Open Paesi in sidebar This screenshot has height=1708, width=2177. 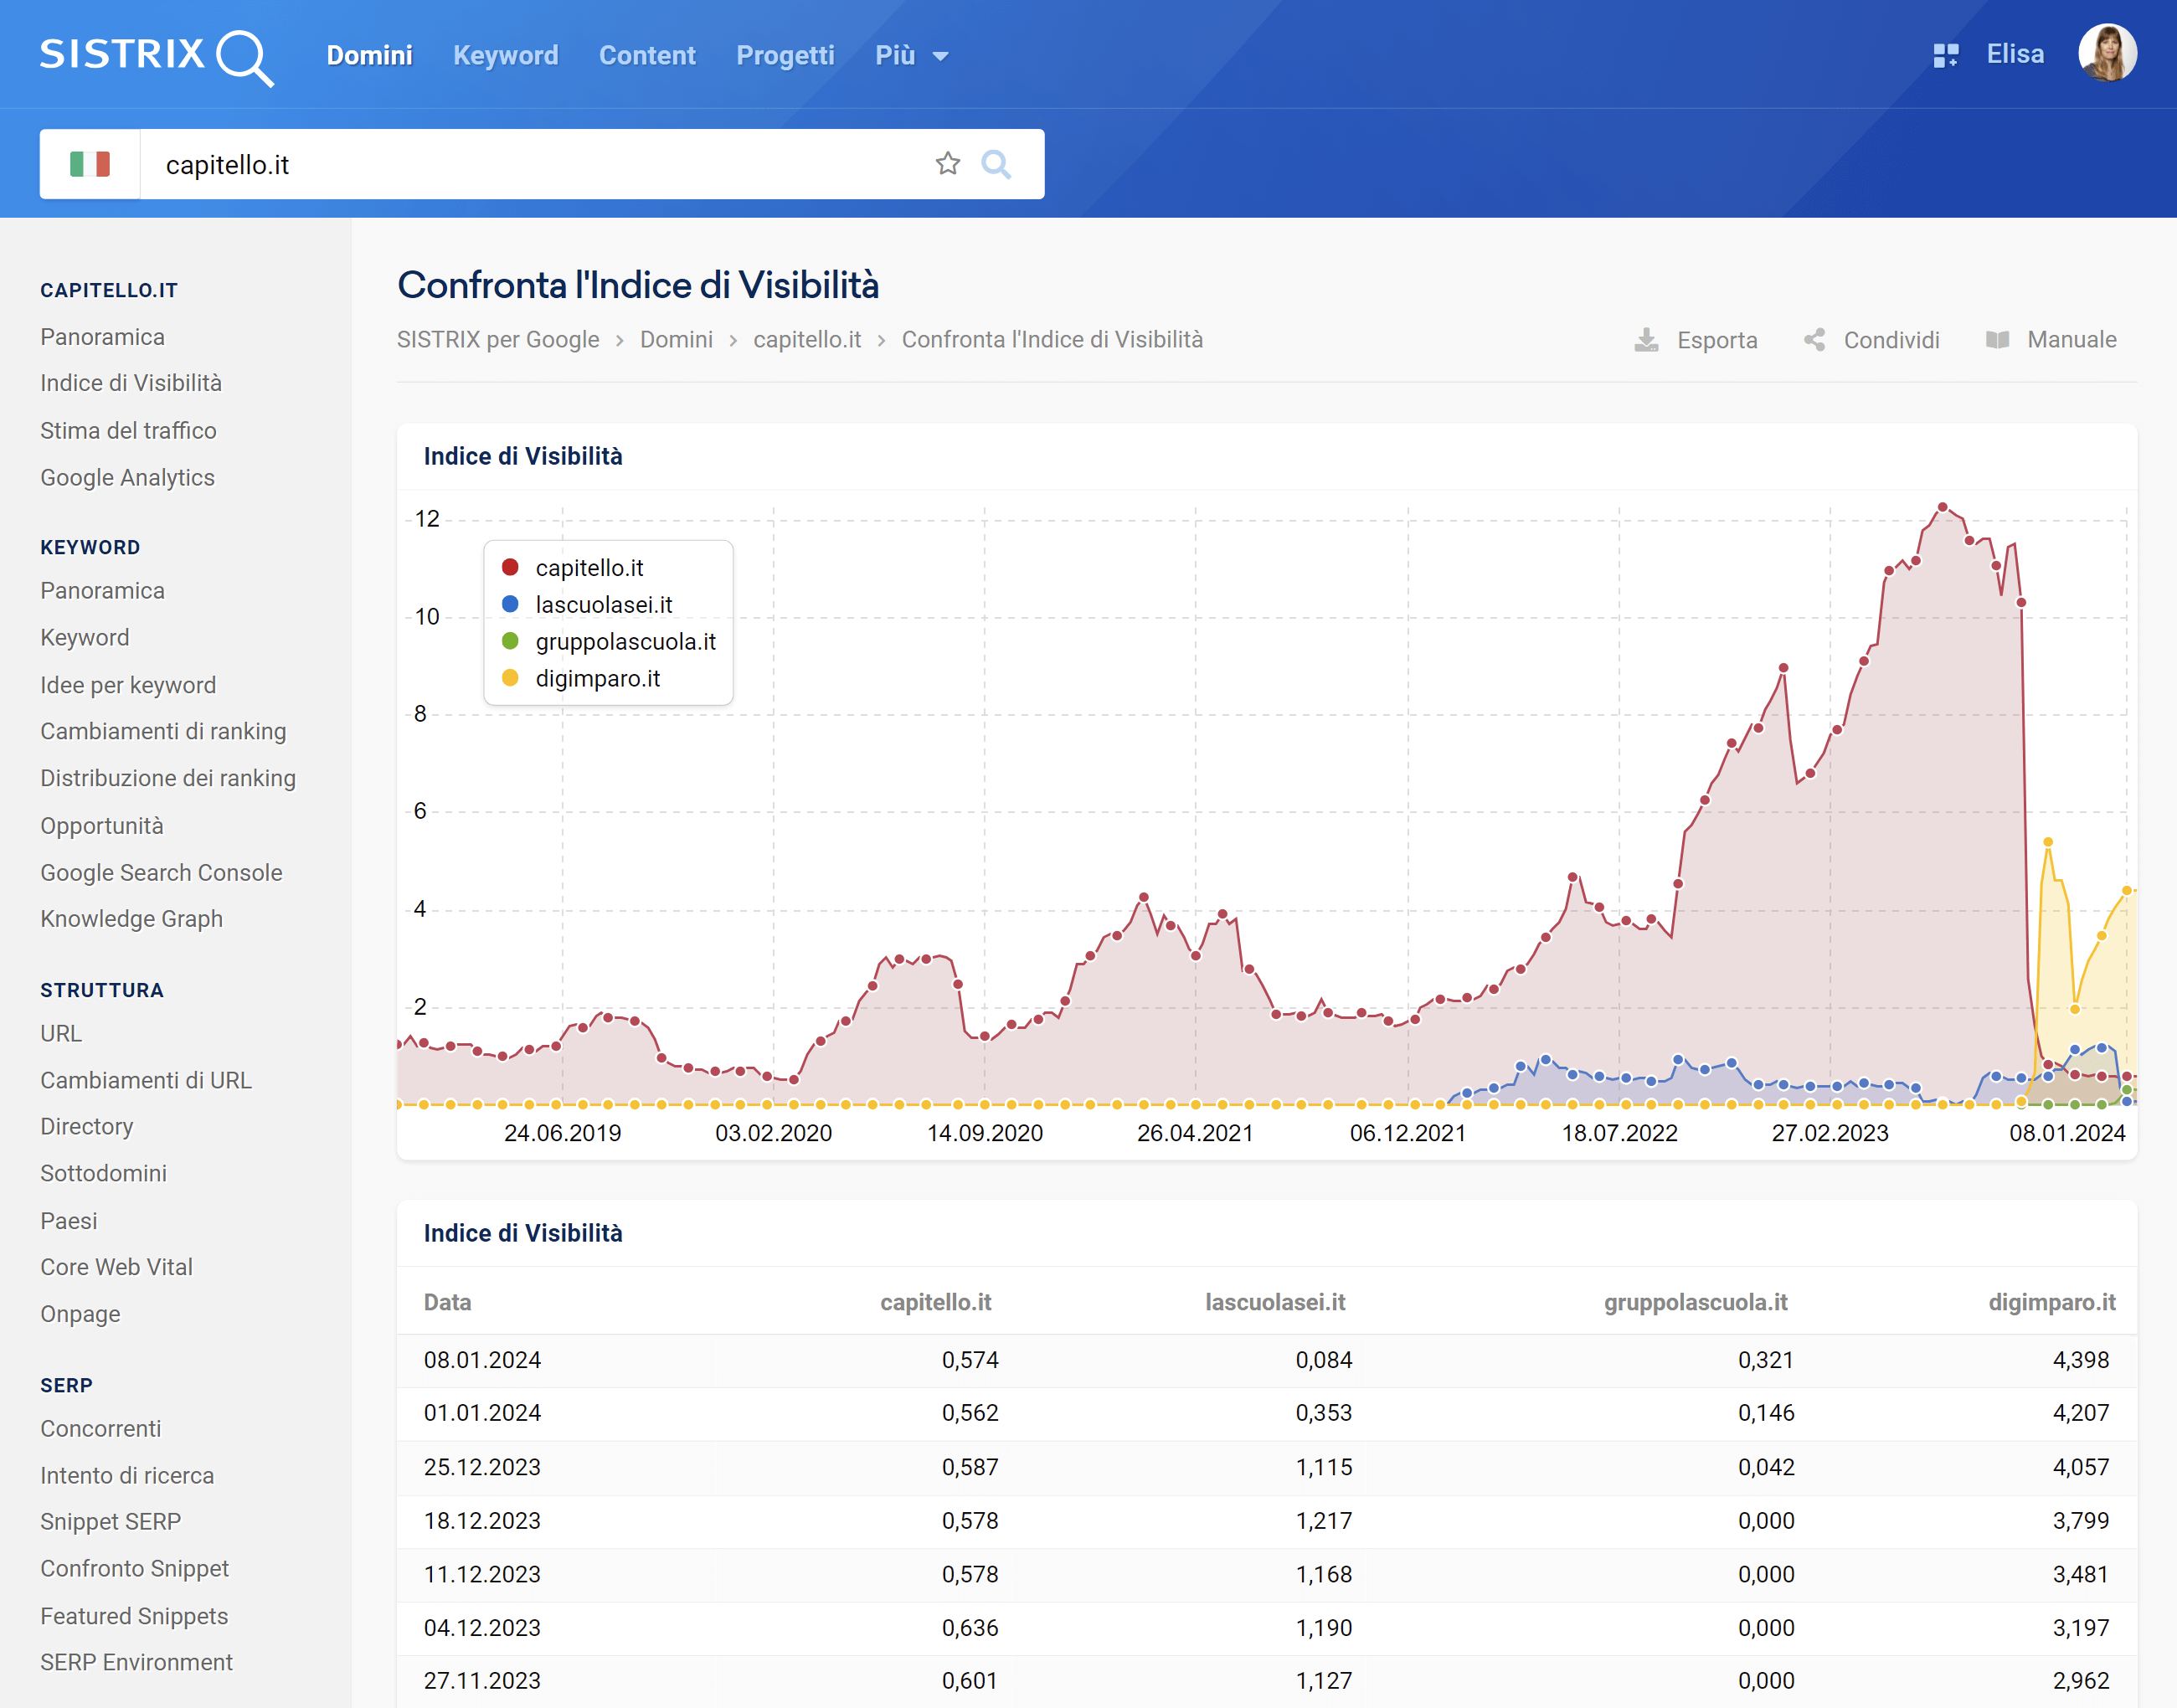pyautogui.click(x=69, y=1221)
